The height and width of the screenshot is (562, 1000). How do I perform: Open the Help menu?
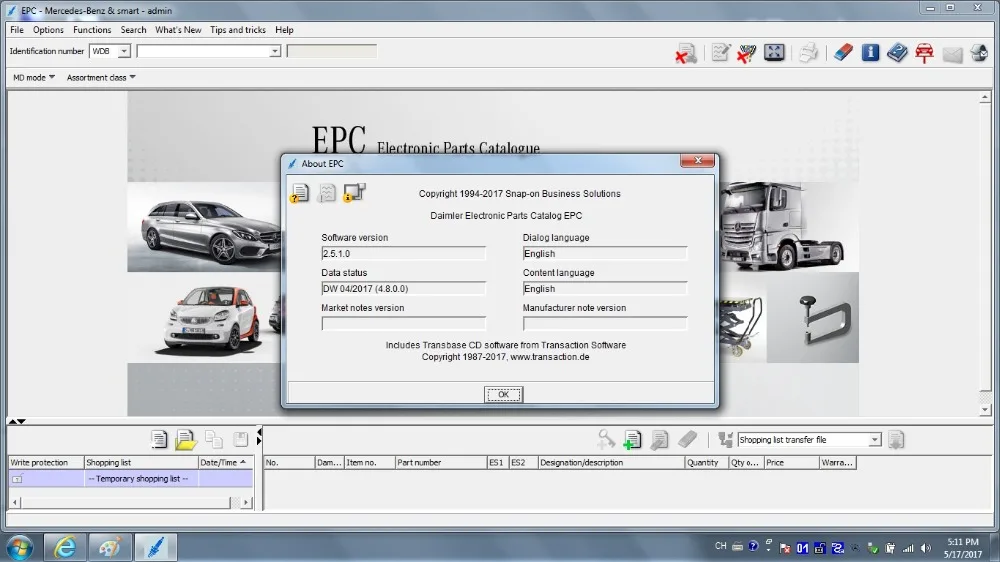(284, 30)
